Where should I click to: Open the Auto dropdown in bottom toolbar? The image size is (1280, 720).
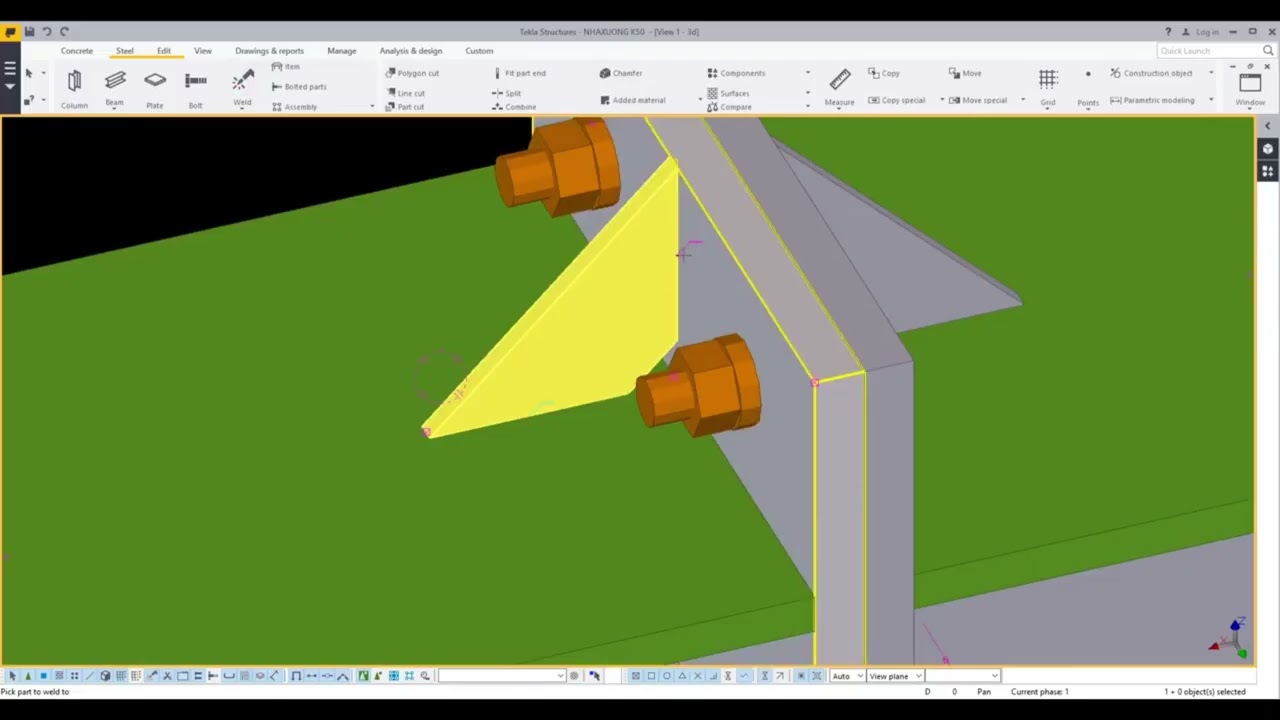tap(847, 676)
